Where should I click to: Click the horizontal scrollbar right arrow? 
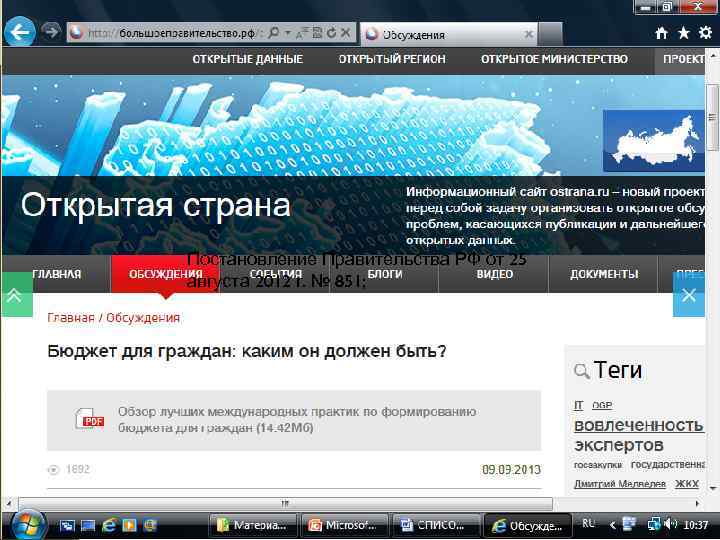click(698, 504)
